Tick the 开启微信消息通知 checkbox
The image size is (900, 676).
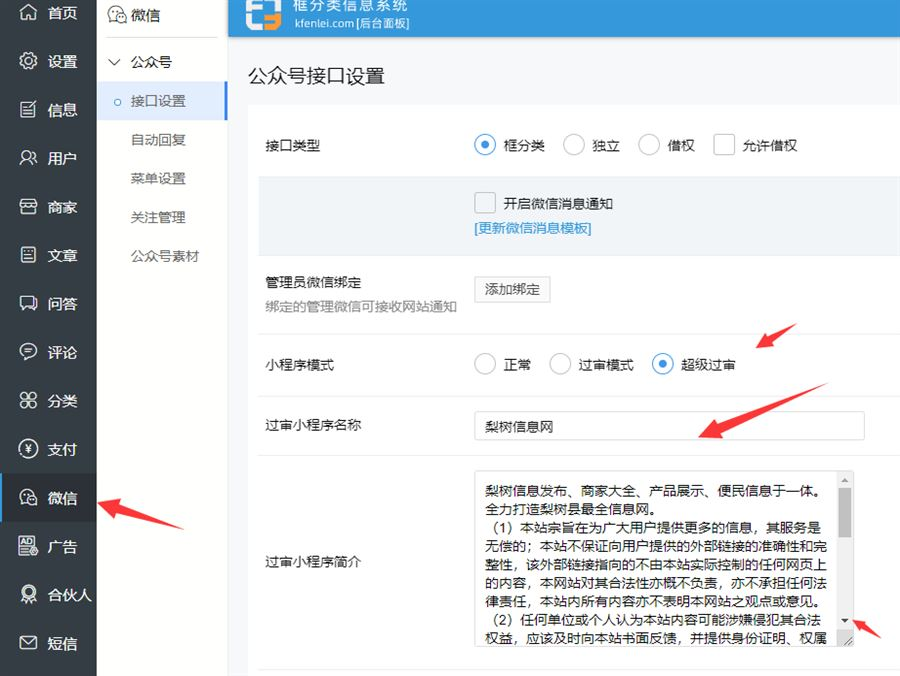[485, 203]
